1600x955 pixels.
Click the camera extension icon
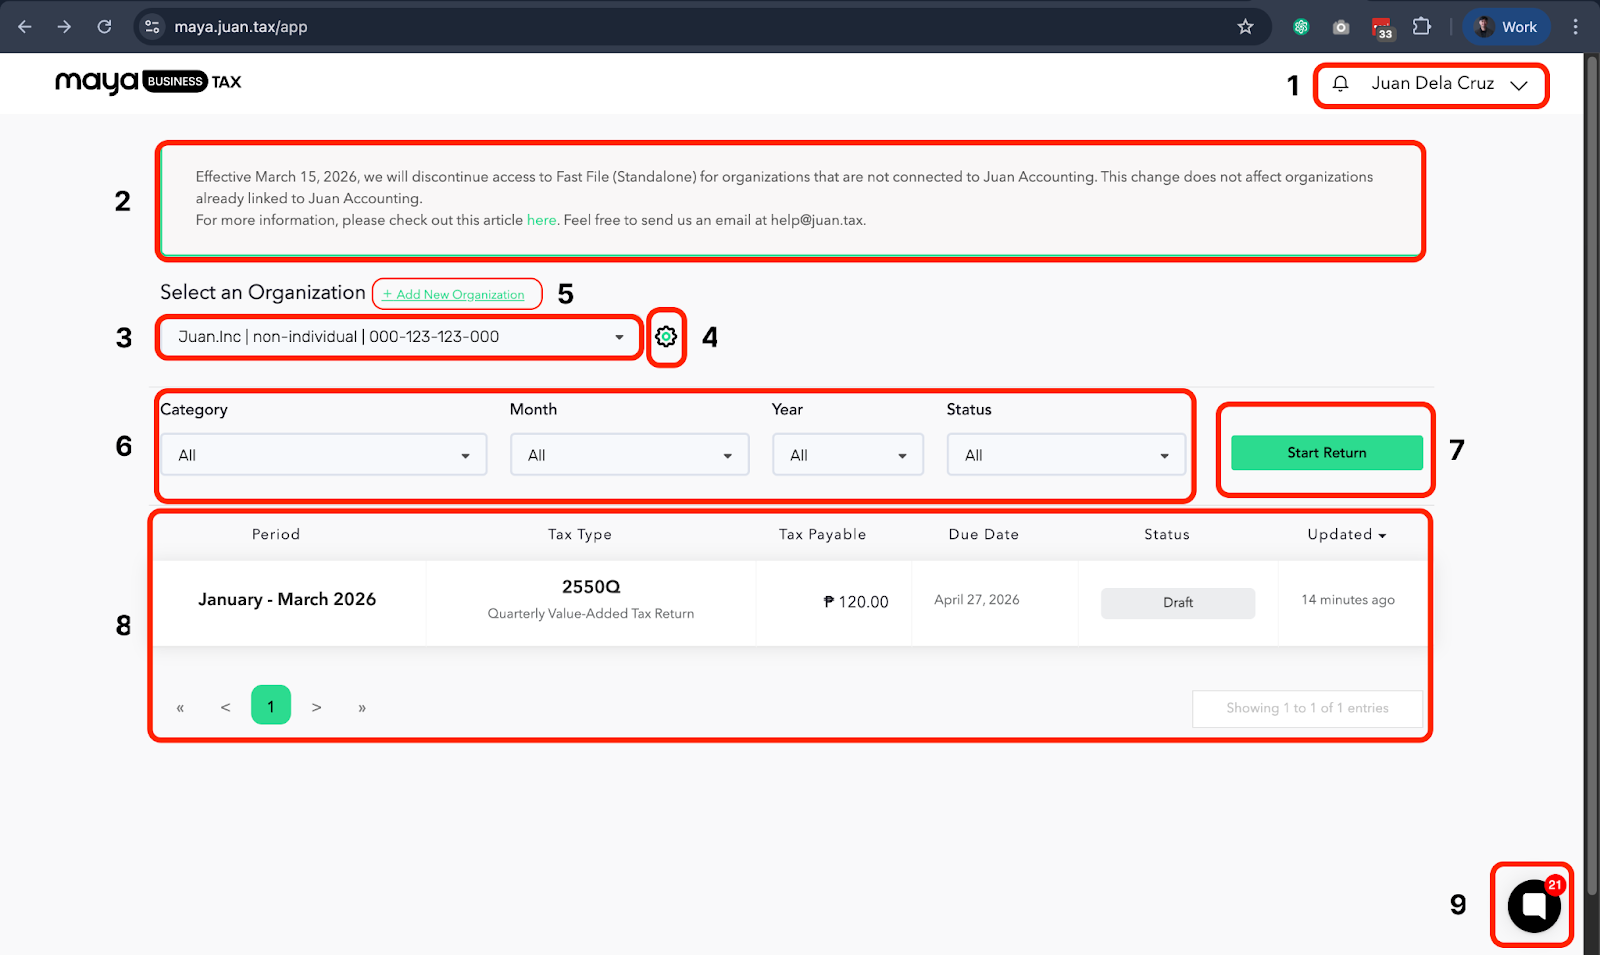click(1341, 27)
